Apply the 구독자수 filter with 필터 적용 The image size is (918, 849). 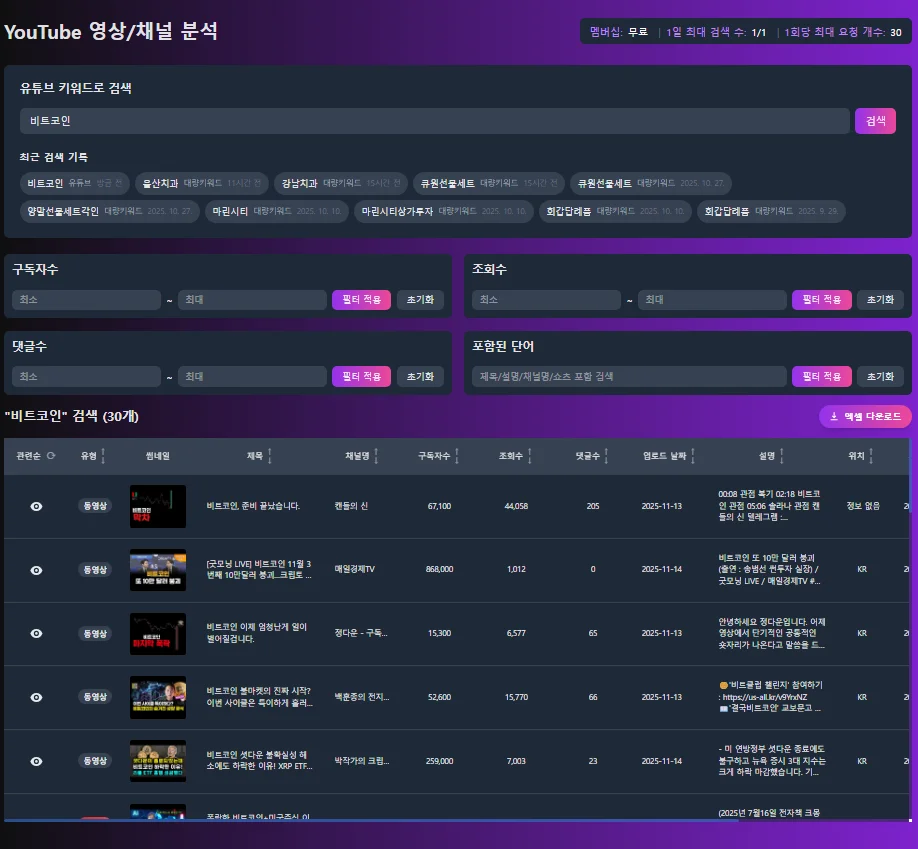(x=361, y=299)
